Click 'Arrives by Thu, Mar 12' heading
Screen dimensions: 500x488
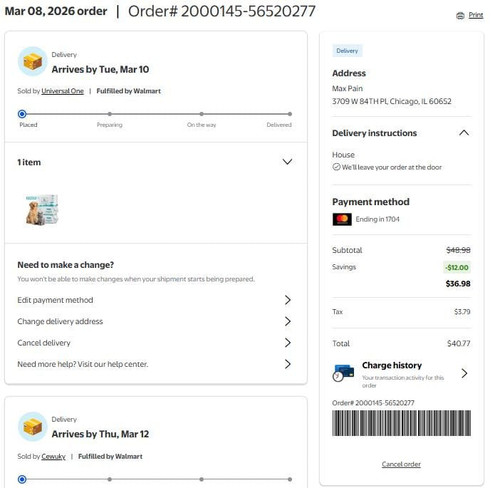[100, 434]
